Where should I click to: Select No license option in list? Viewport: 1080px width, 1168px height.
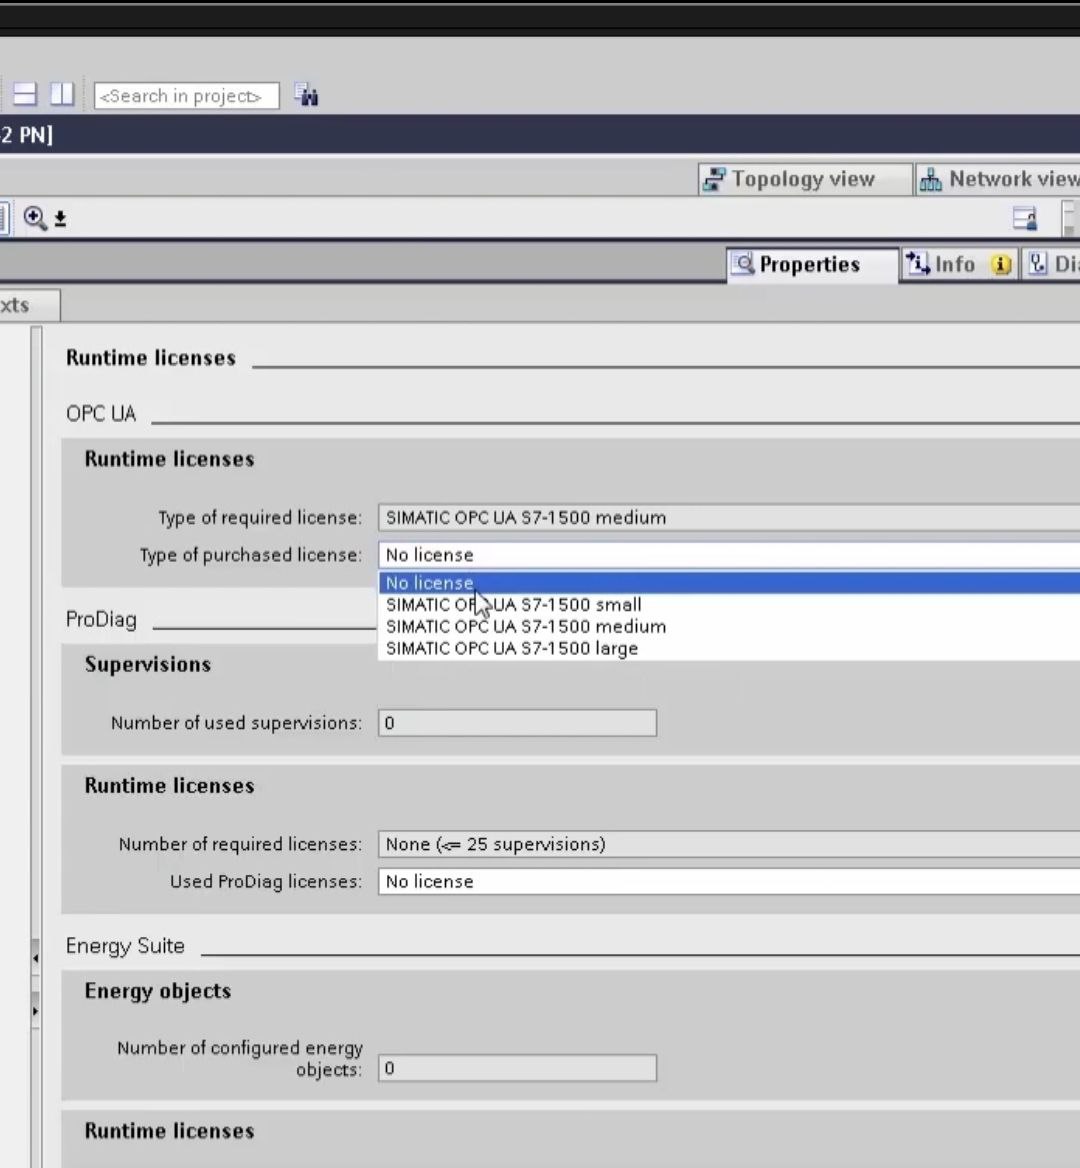pyautogui.click(x=728, y=583)
